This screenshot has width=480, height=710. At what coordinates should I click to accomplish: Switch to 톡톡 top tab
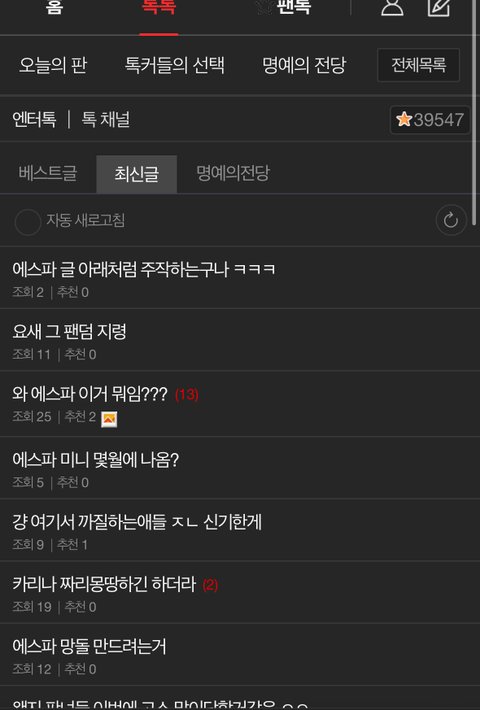(x=158, y=8)
